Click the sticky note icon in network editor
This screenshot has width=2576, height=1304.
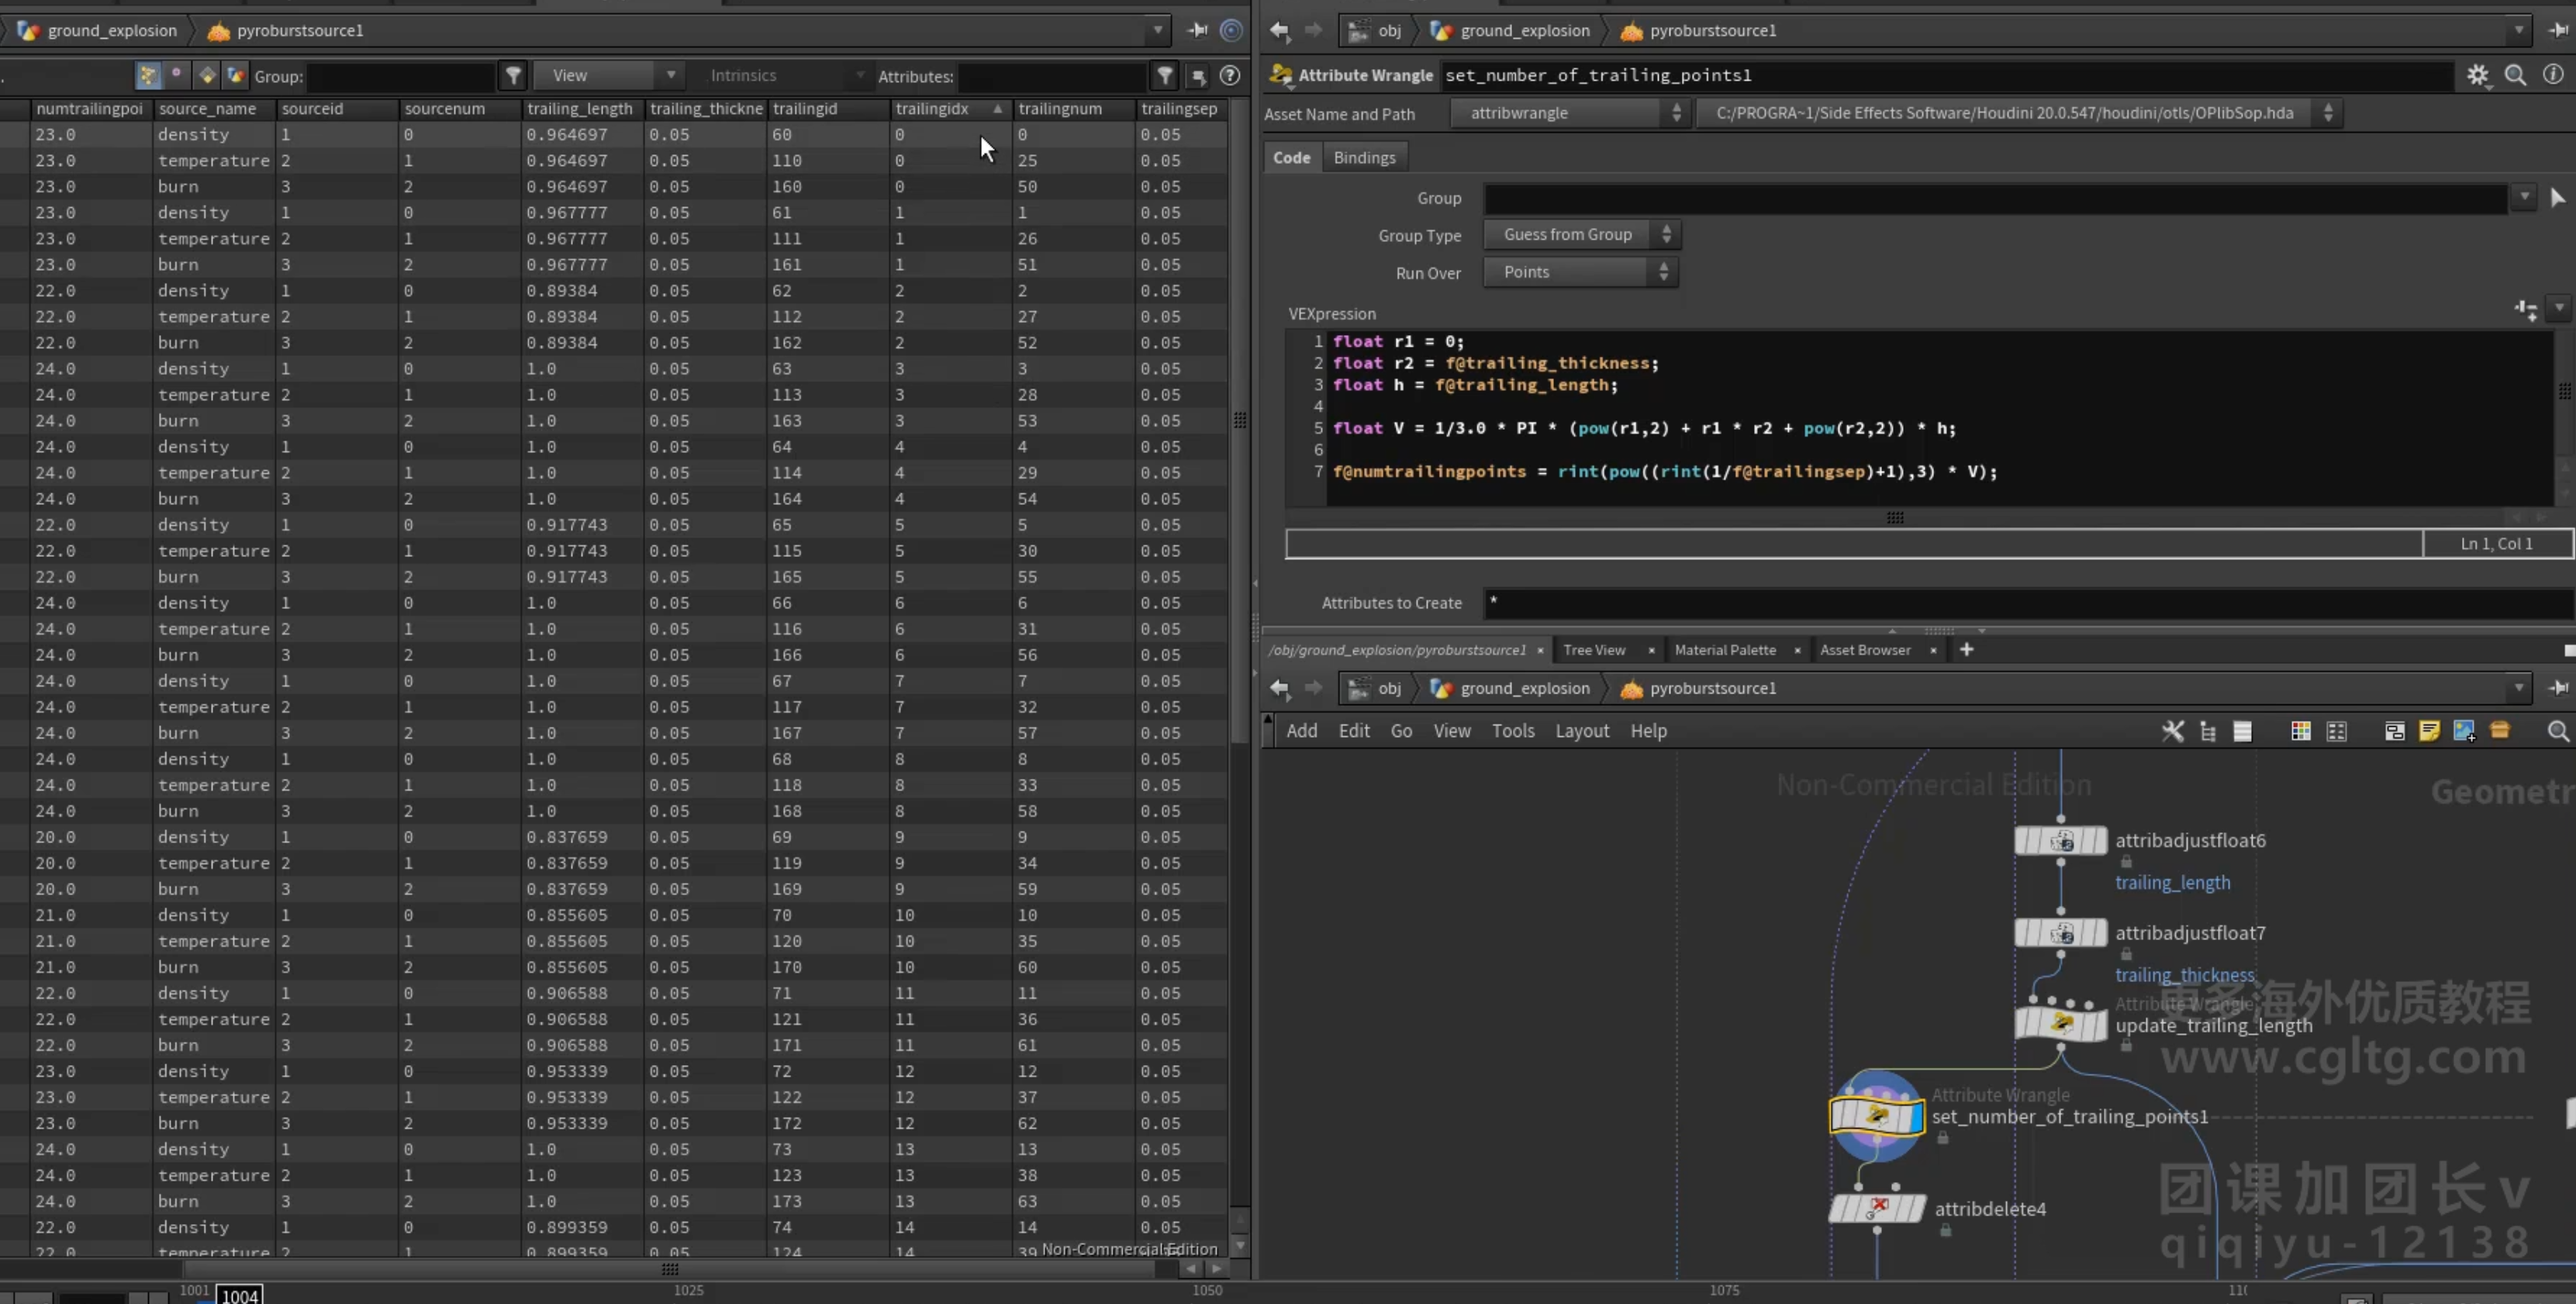2429,731
